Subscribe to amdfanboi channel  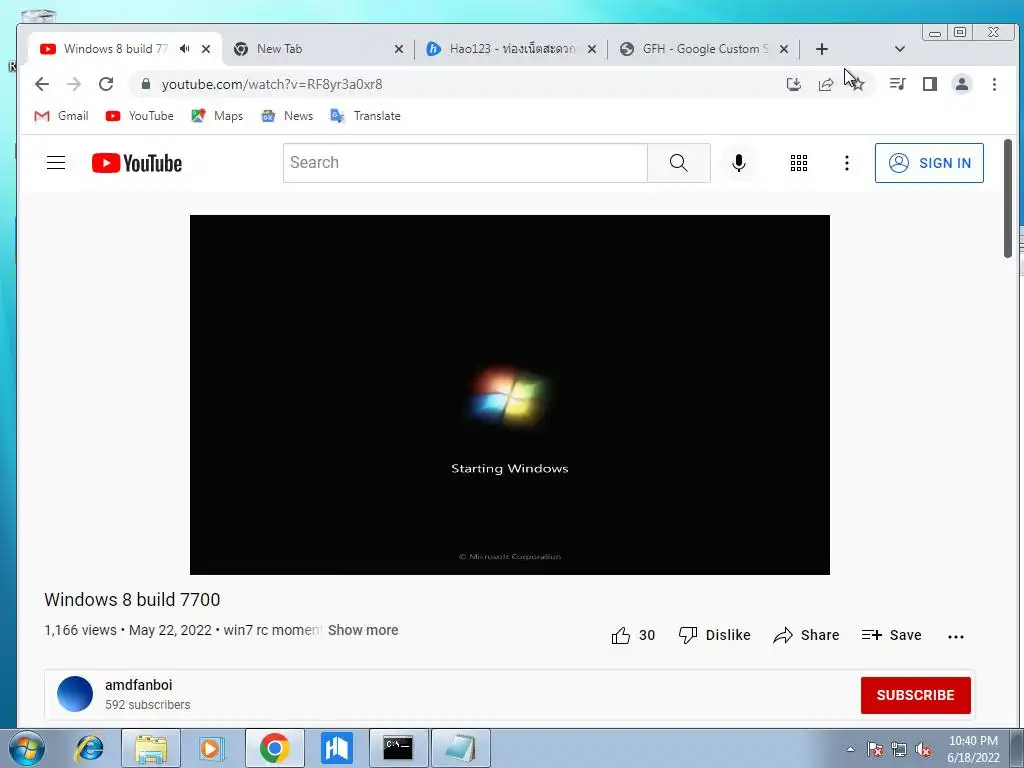[x=915, y=695]
